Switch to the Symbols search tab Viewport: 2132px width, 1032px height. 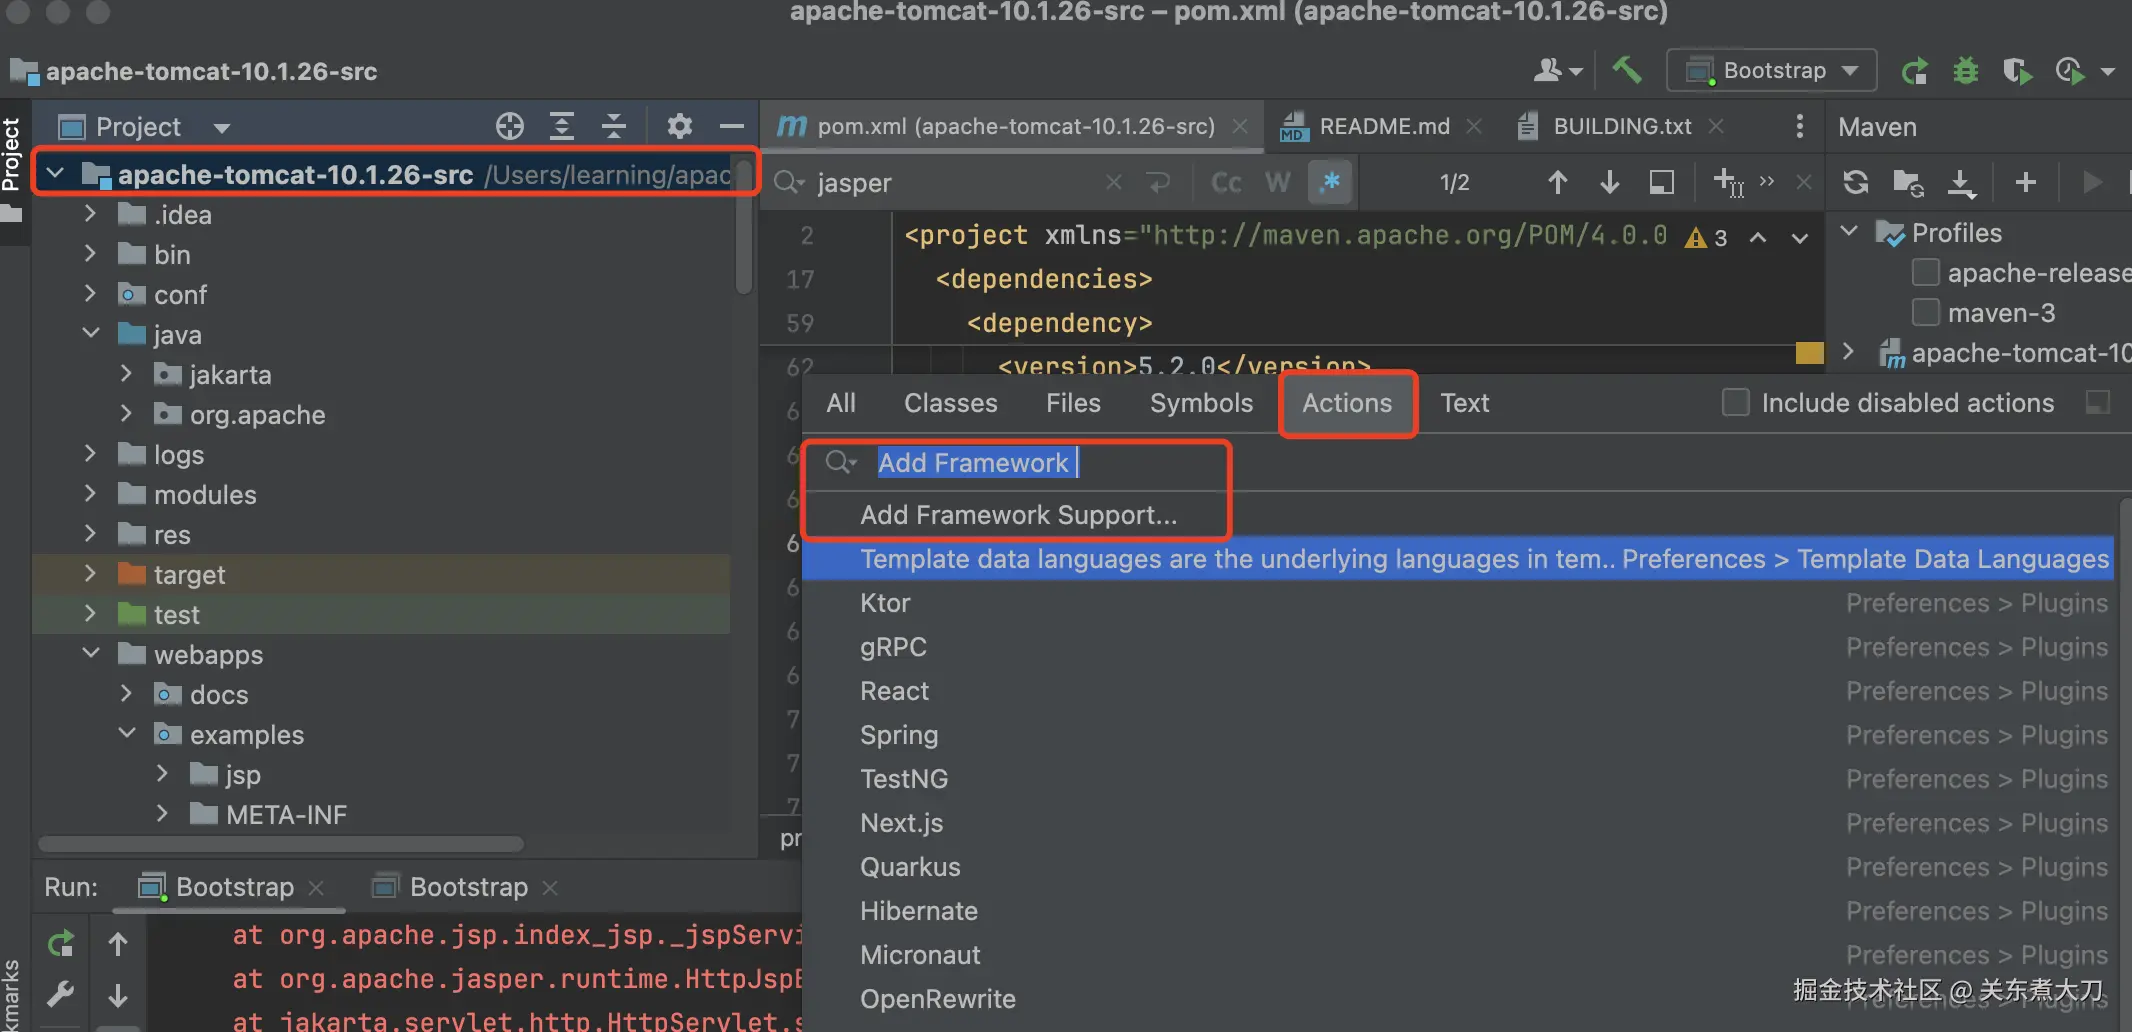(x=1201, y=403)
